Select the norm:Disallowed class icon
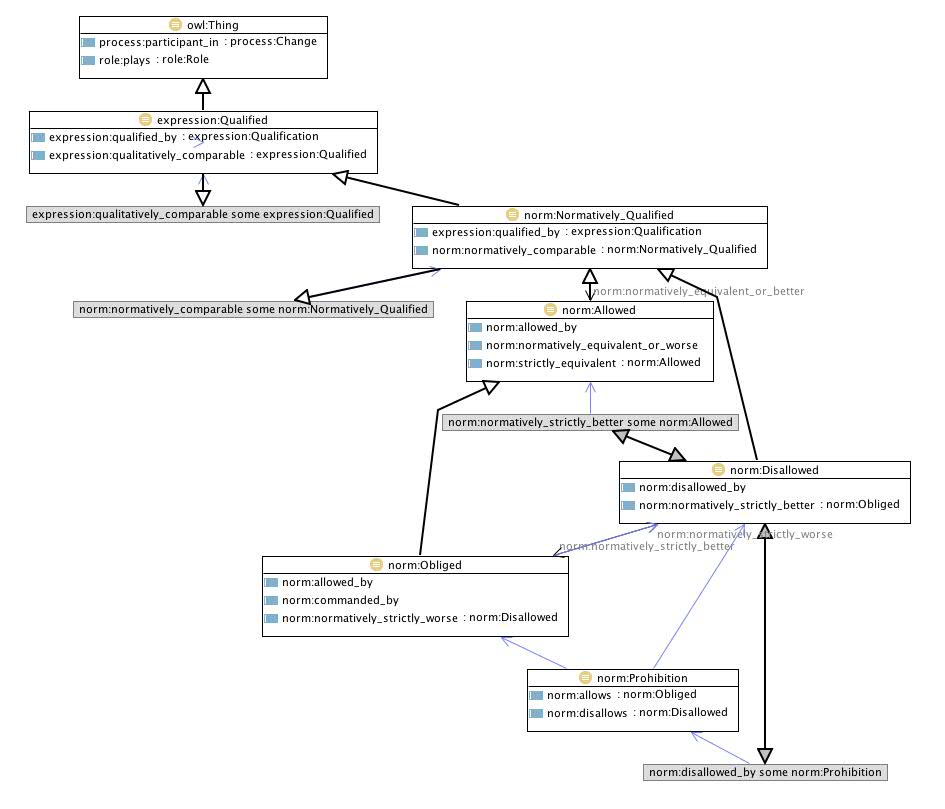 coord(718,469)
